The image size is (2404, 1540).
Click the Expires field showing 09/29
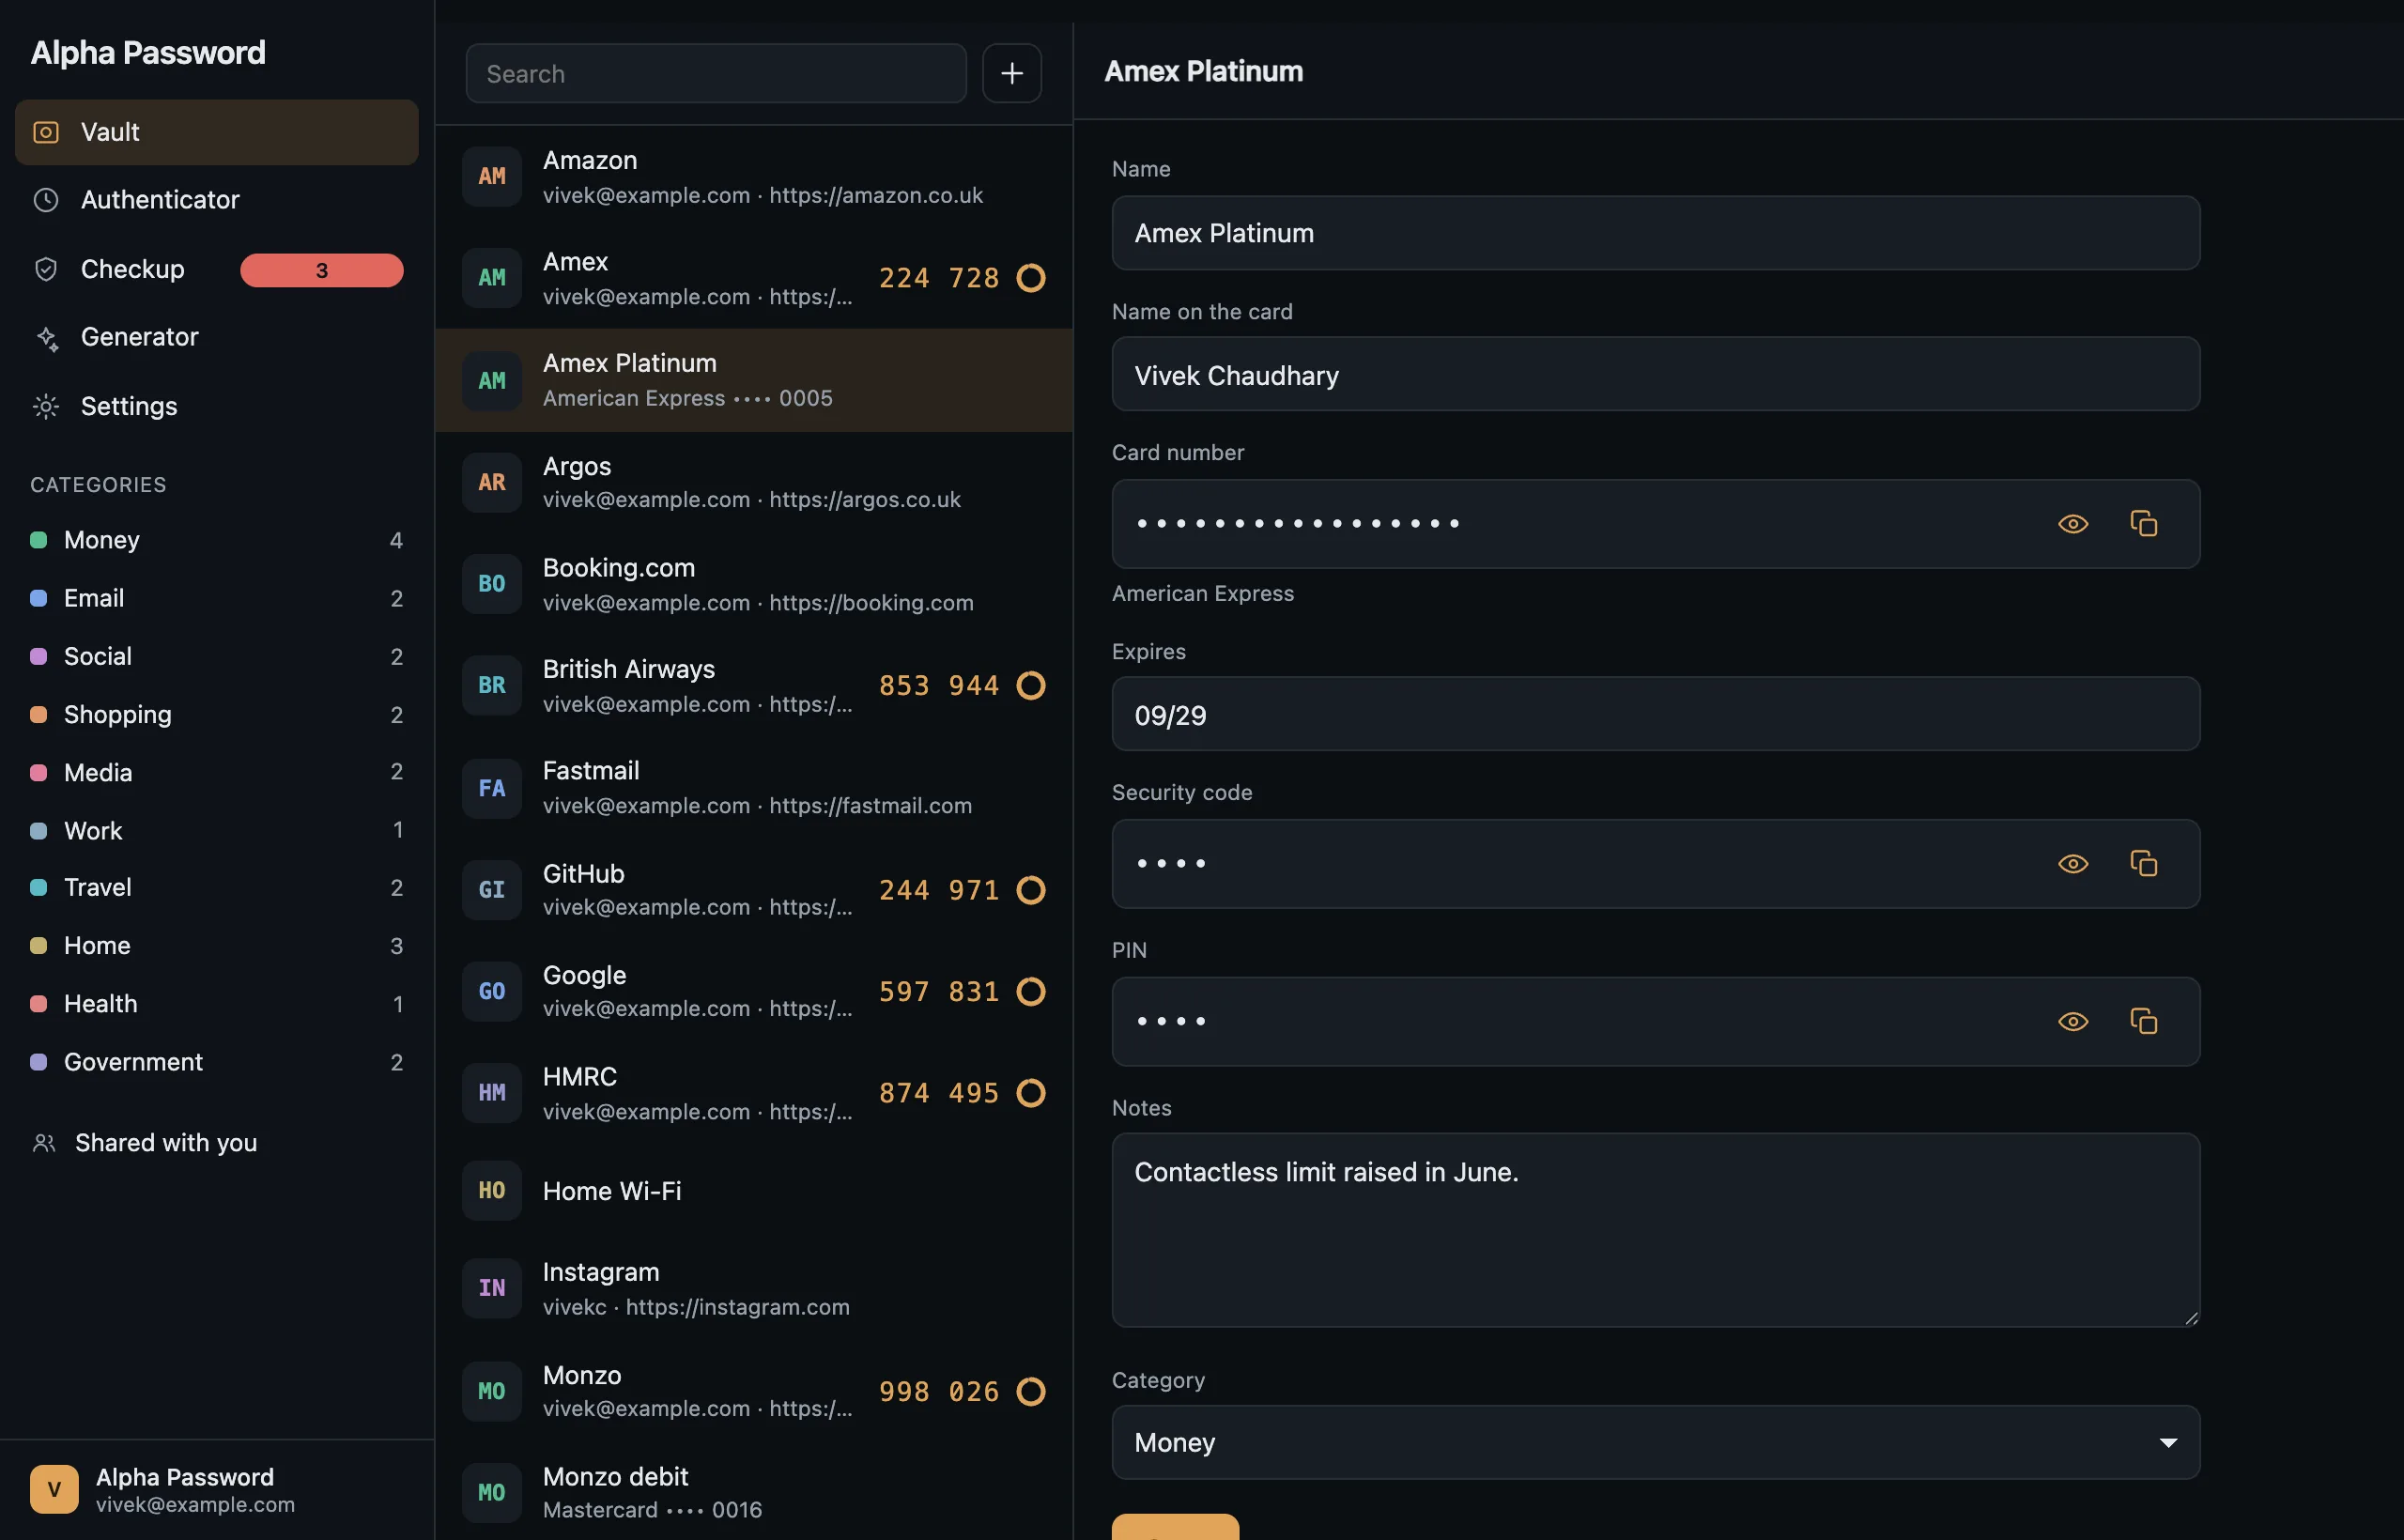click(1655, 714)
